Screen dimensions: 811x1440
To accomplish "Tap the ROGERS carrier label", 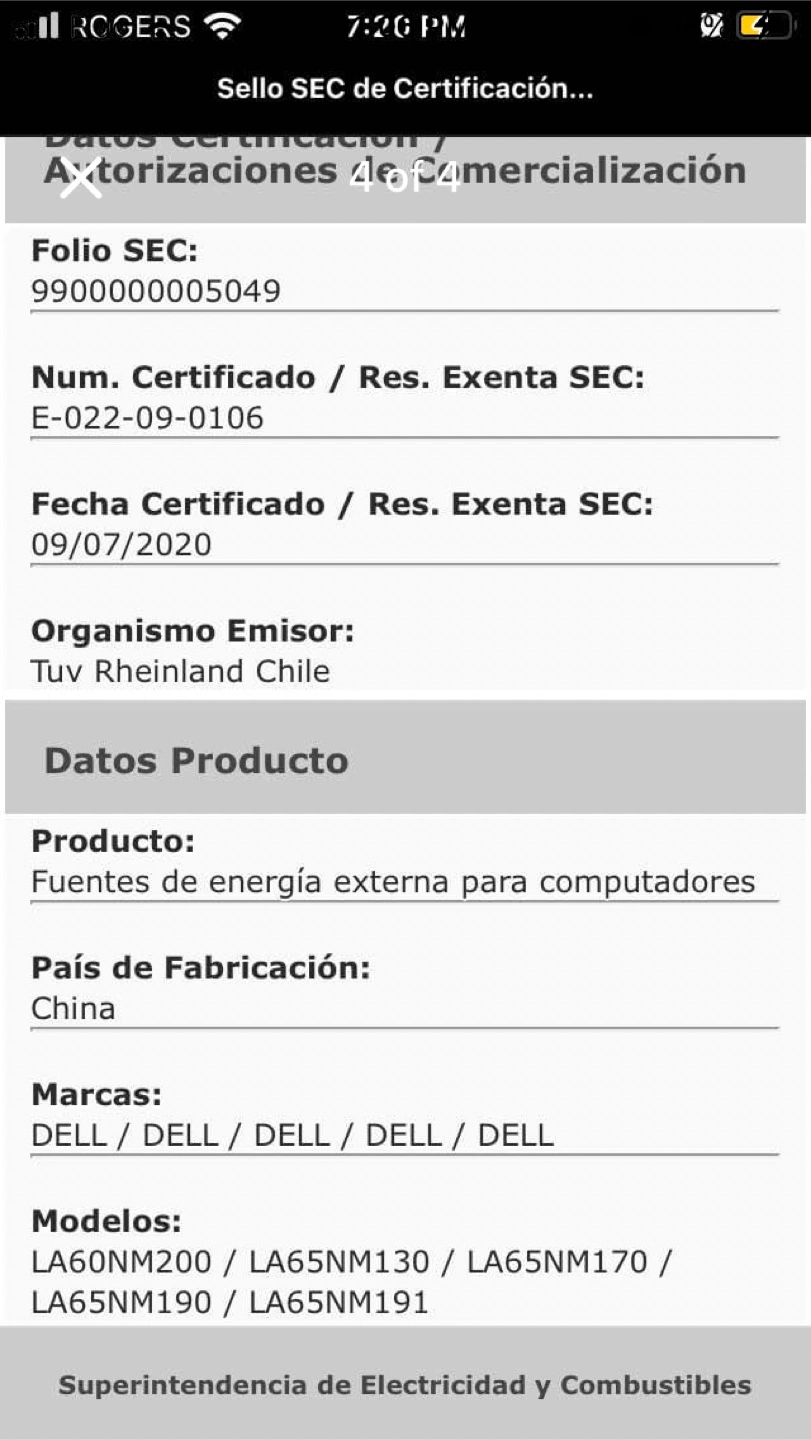I will coord(131,27).
